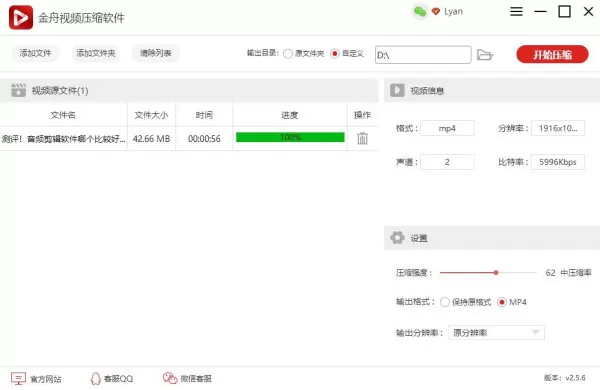The image size is (600, 390).
Task: Click the 微信客服 link text
Action: (x=196, y=379)
